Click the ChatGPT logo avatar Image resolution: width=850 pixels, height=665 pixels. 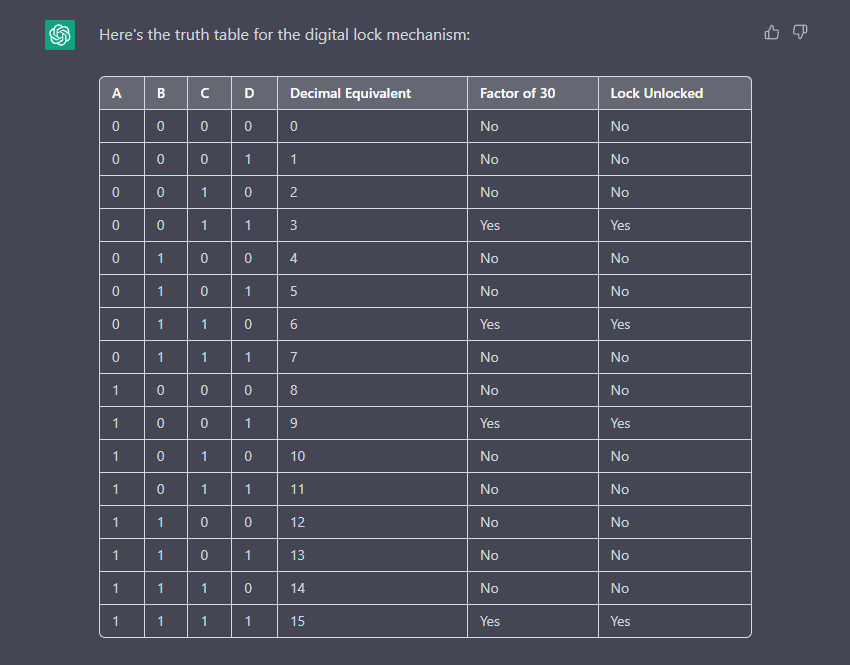pos(60,35)
